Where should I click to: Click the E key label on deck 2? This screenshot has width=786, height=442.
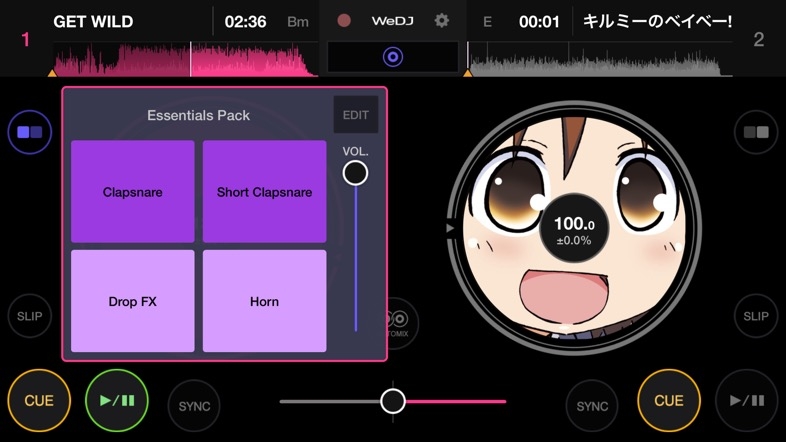tap(487, 22)
